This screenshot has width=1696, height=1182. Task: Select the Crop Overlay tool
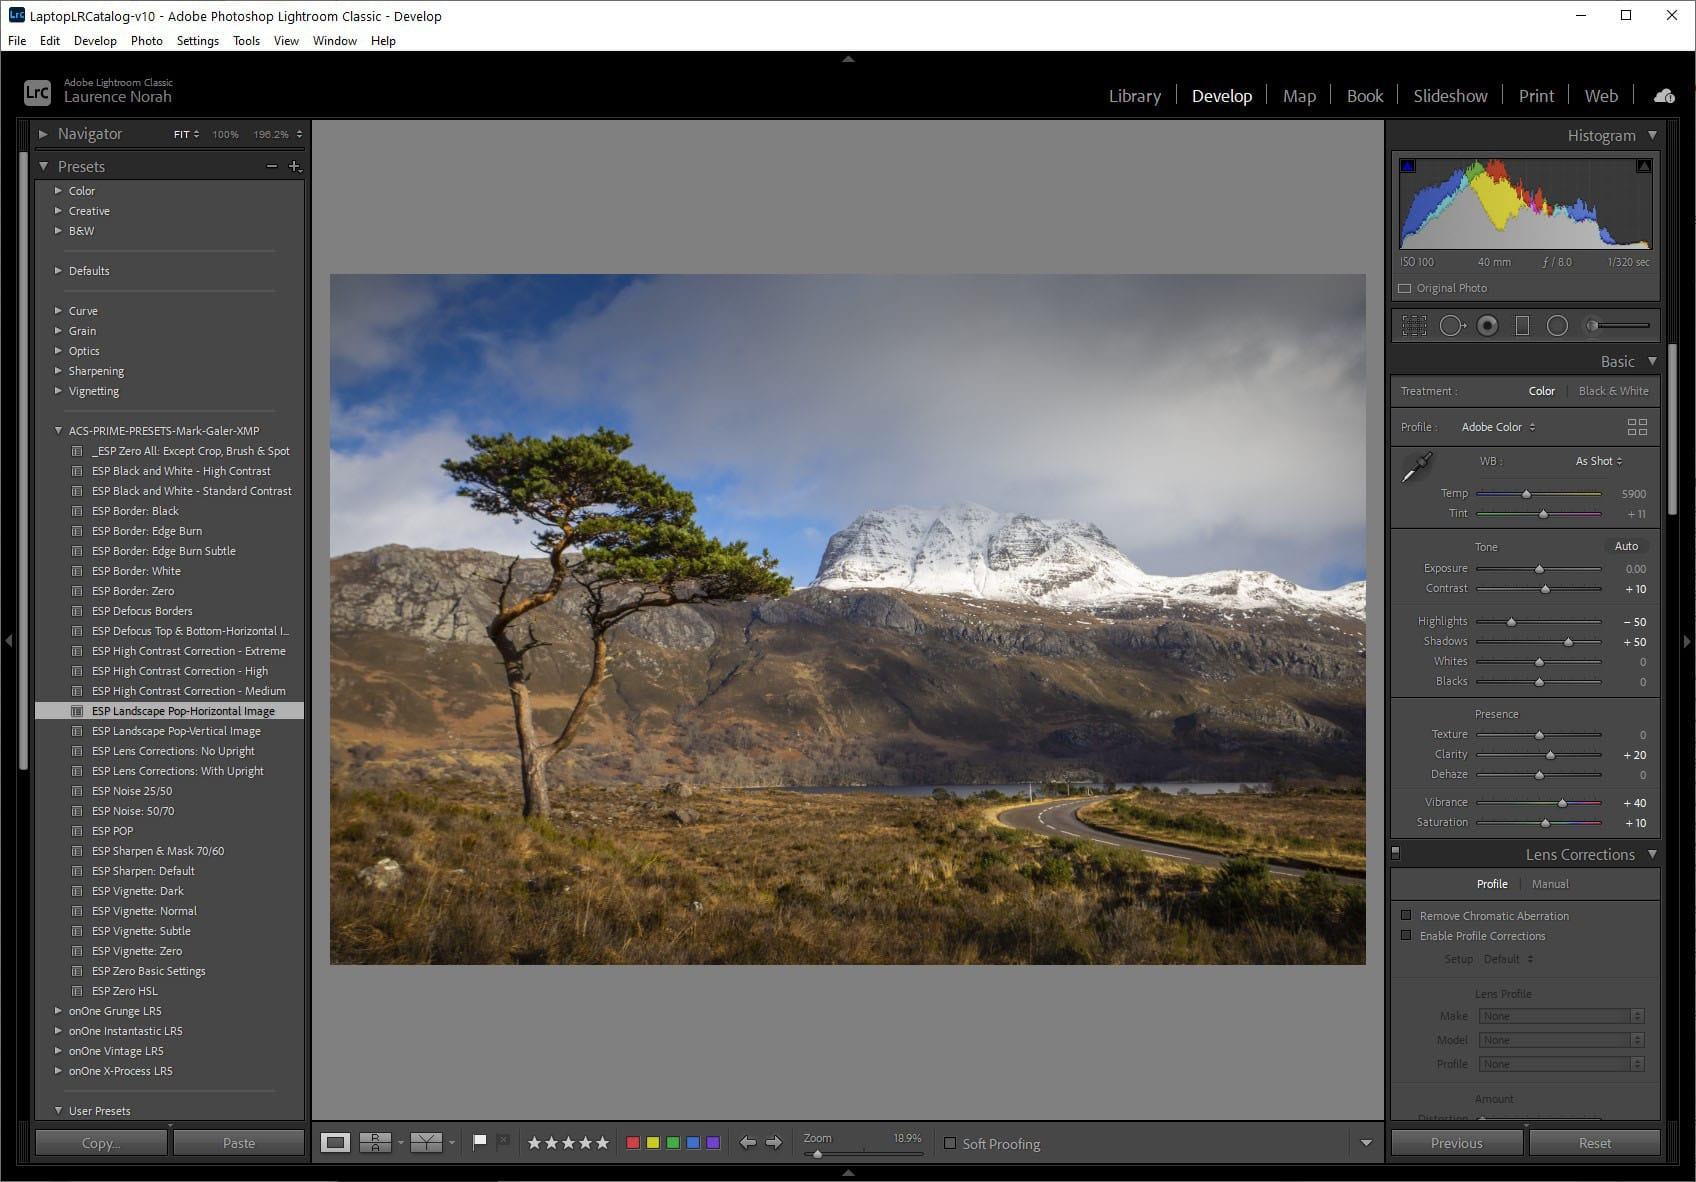[x=1414, y=325]
